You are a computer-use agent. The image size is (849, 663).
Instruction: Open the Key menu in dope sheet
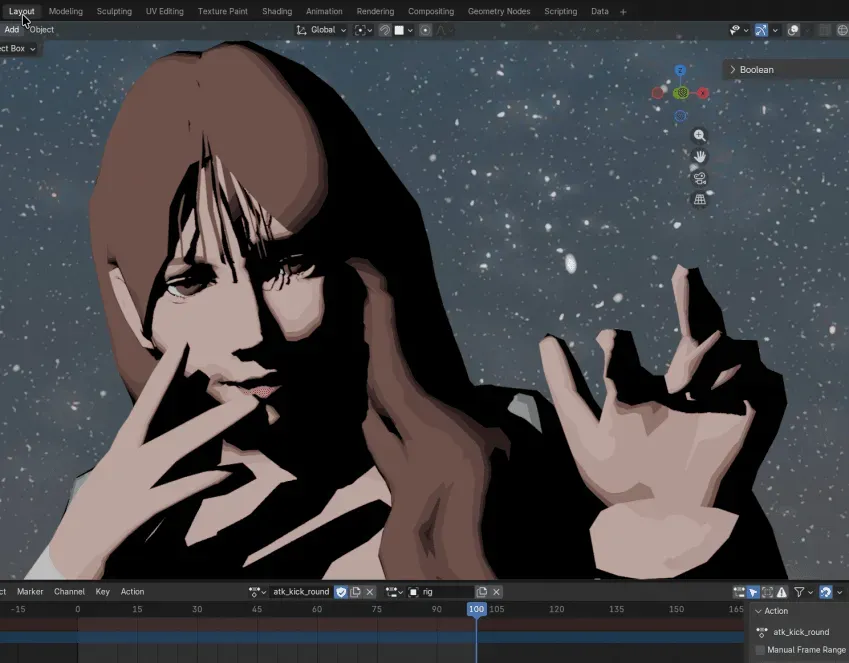(x=103, y=592)
